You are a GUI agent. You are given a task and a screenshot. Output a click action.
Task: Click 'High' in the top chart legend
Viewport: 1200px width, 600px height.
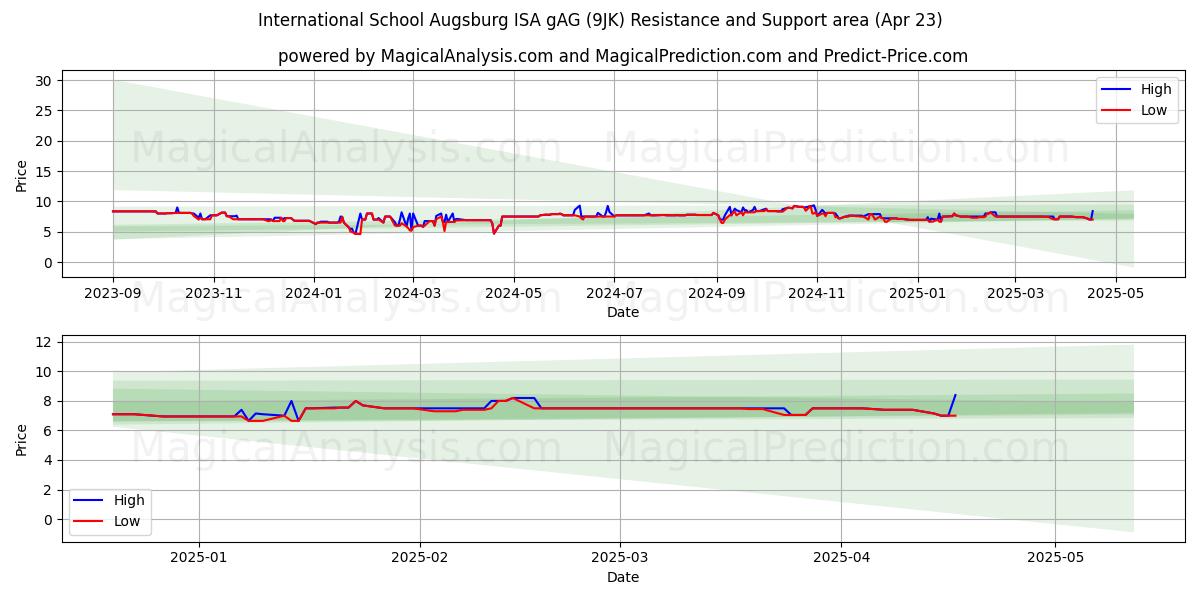pos(1156,89)
